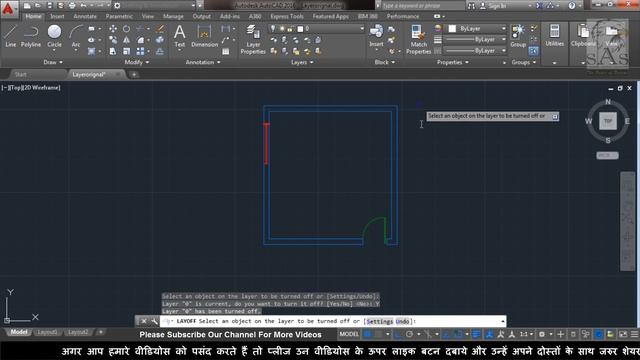This screenshot has width=640, height=360.
Task: Click the Settings option in command line
Action: point(380,321)
